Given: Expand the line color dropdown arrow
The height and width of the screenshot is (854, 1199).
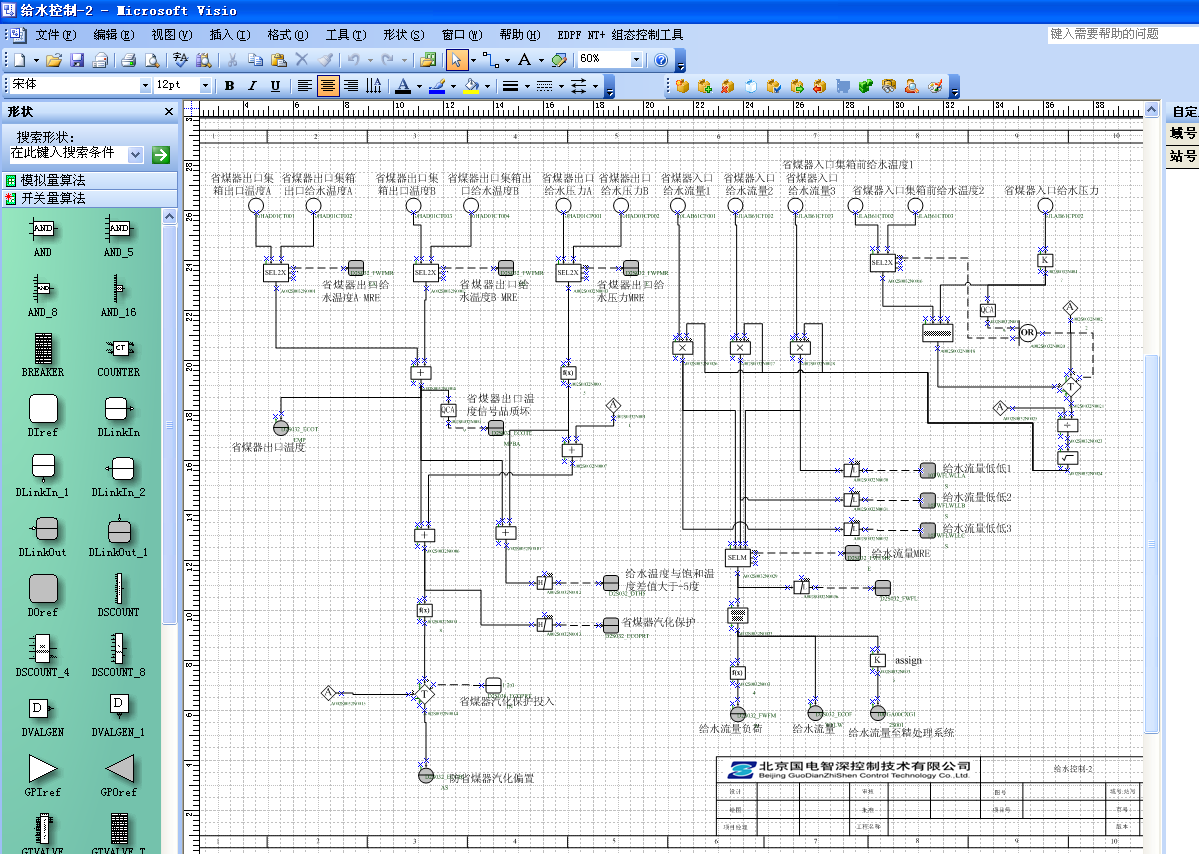Looking at the screenshot, I should click(453, 86).
